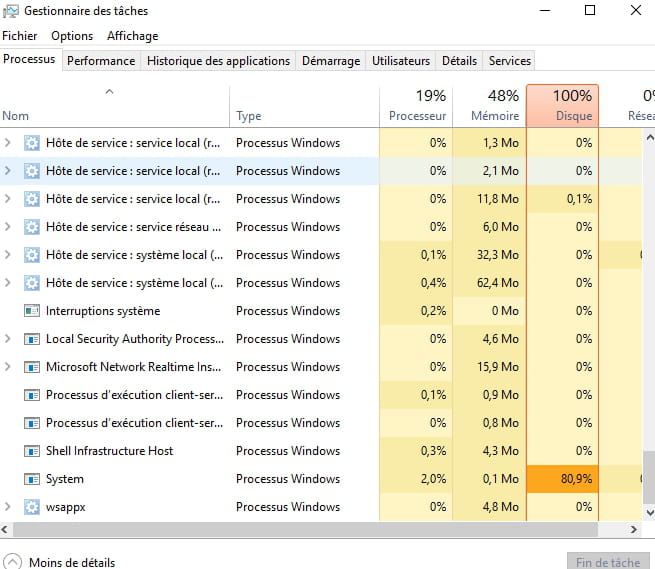
Task: Switch to the Démarrage tab
Action: [x=330, y=61]
